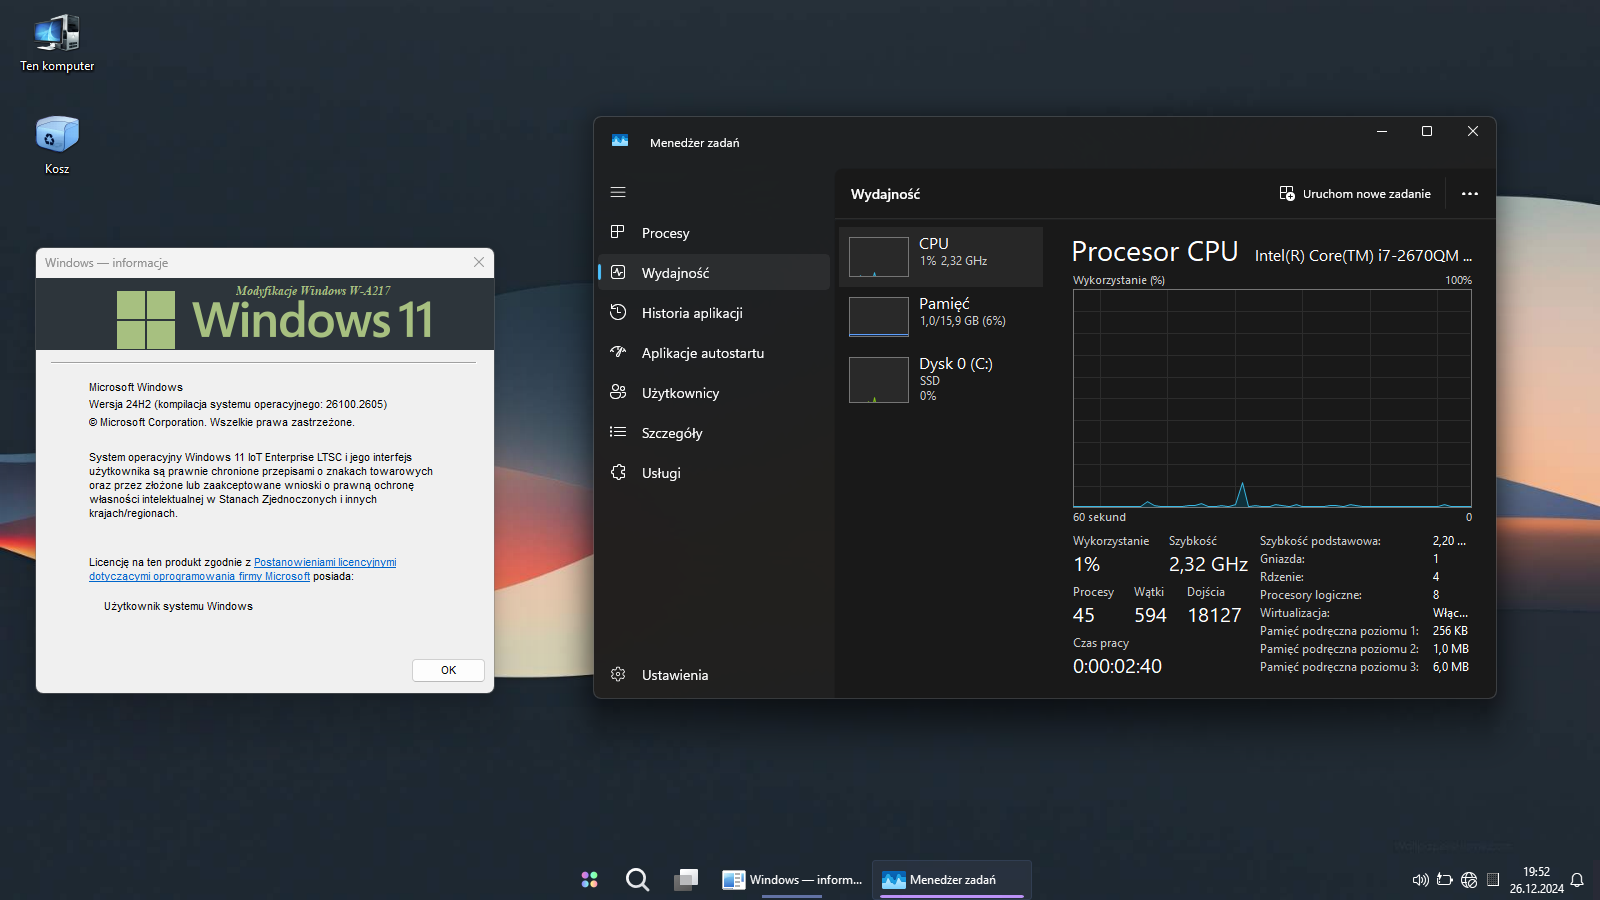Click Uruchom nowe zadanie button
The height and width of the screenshot is (900, 1600).
[x=1355, y=194]
